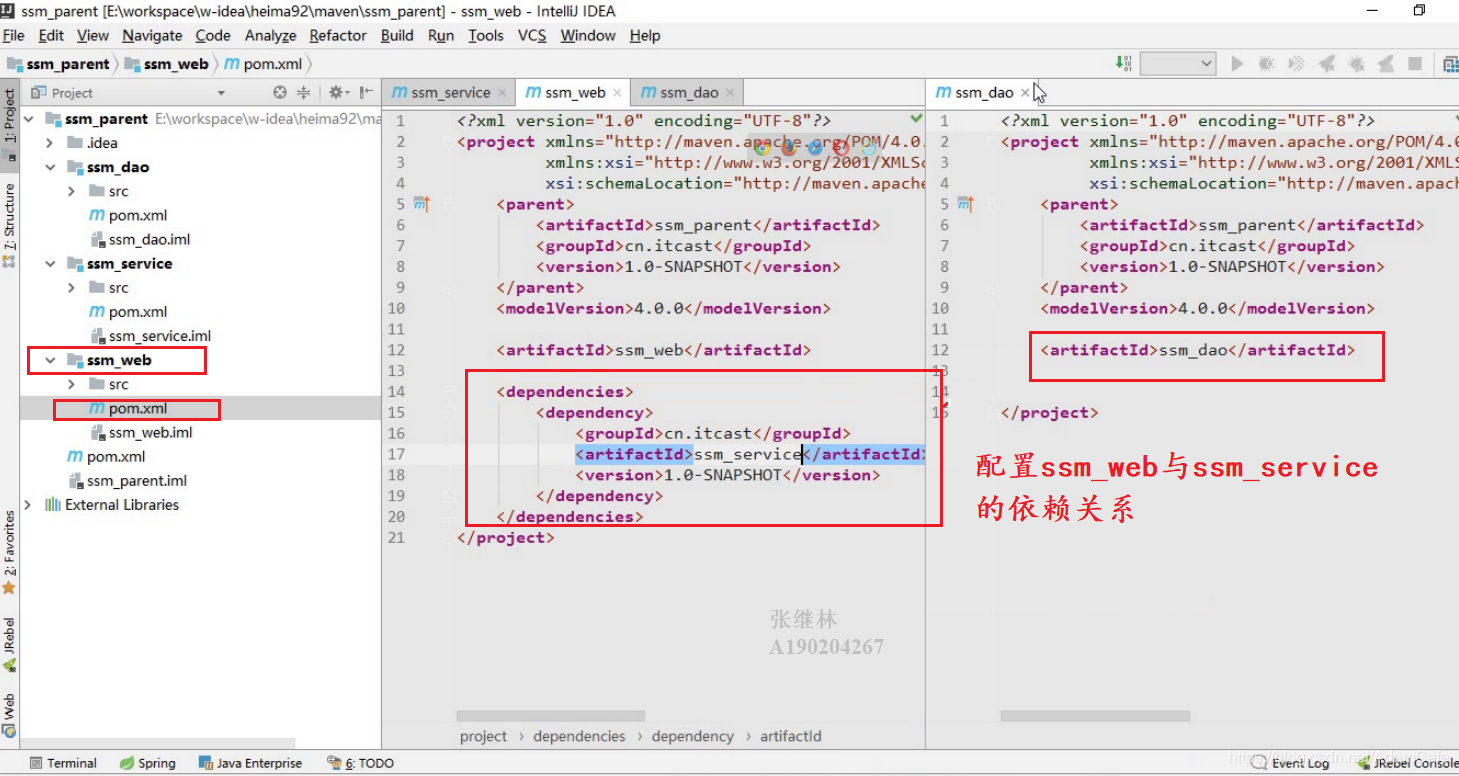The image size is (1459, 776).
Task: Open the JRebel Console
Action: click(1406, 763)
